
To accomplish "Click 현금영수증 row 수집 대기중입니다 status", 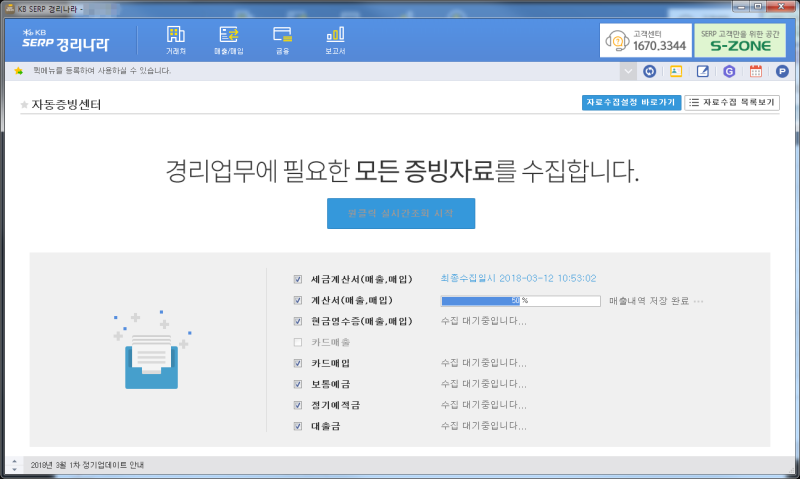I will (x=484, y=321).
